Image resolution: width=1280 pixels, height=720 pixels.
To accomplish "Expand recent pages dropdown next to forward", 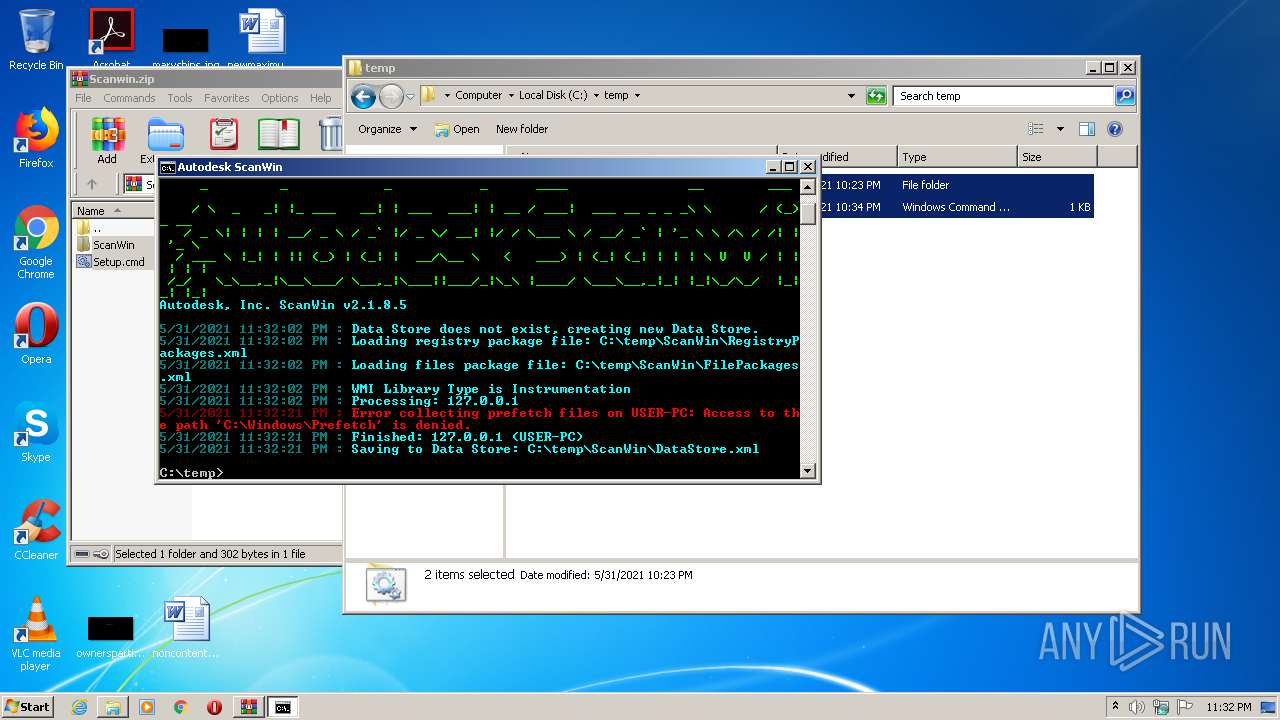I will click(x=410, y=96).
